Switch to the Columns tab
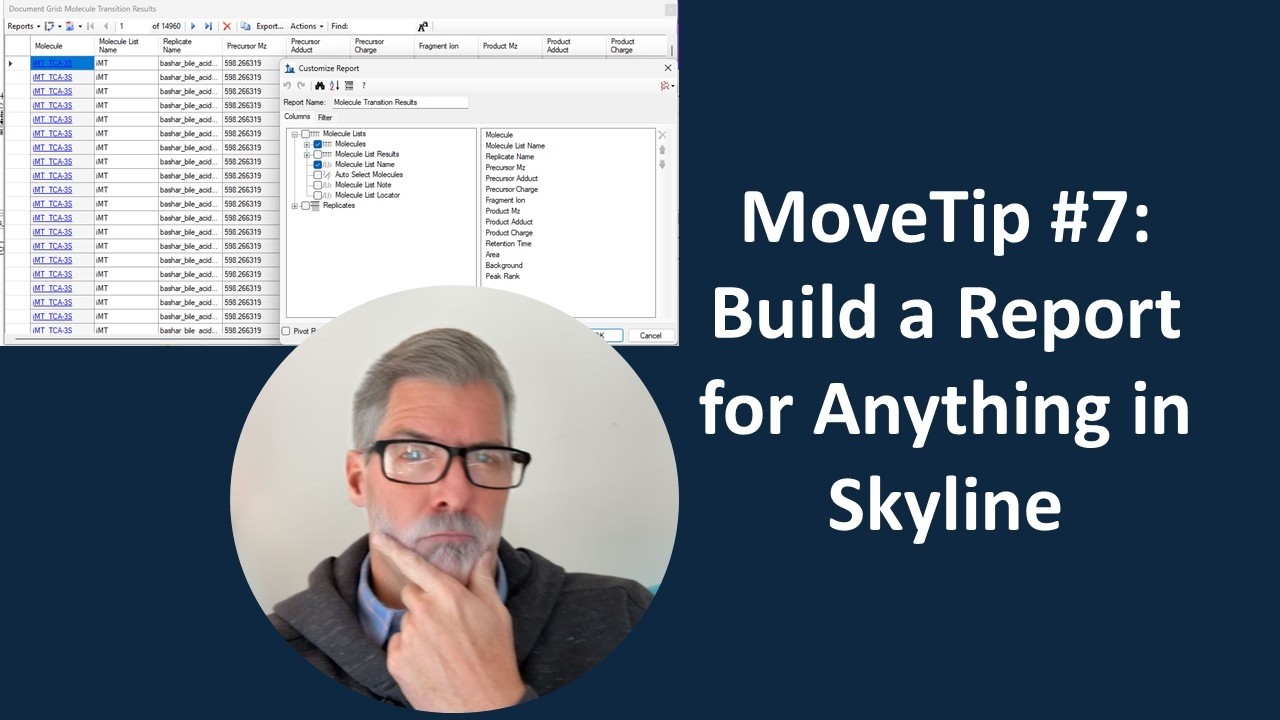The image size is (1280, 720). (x=297, y=117)
